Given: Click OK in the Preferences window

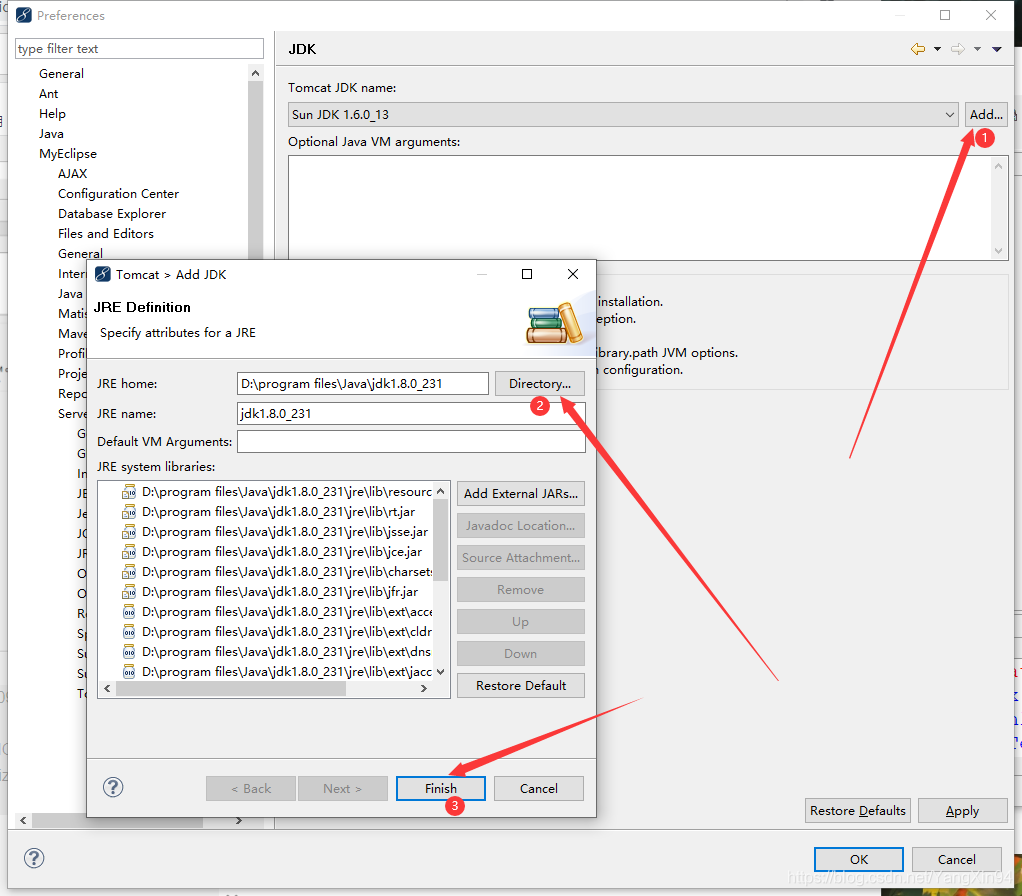Looking at the screenshot, I should tap(858, 860).
